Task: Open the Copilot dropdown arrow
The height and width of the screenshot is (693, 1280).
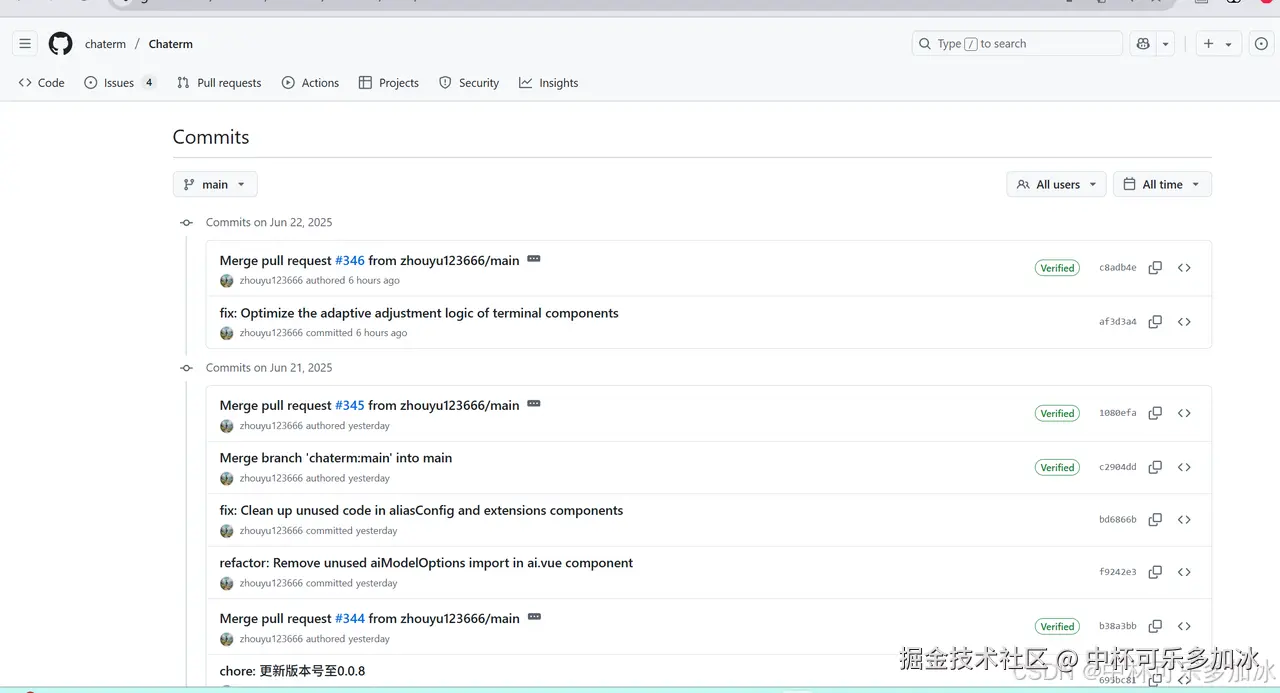Action: coord(1166,44)
